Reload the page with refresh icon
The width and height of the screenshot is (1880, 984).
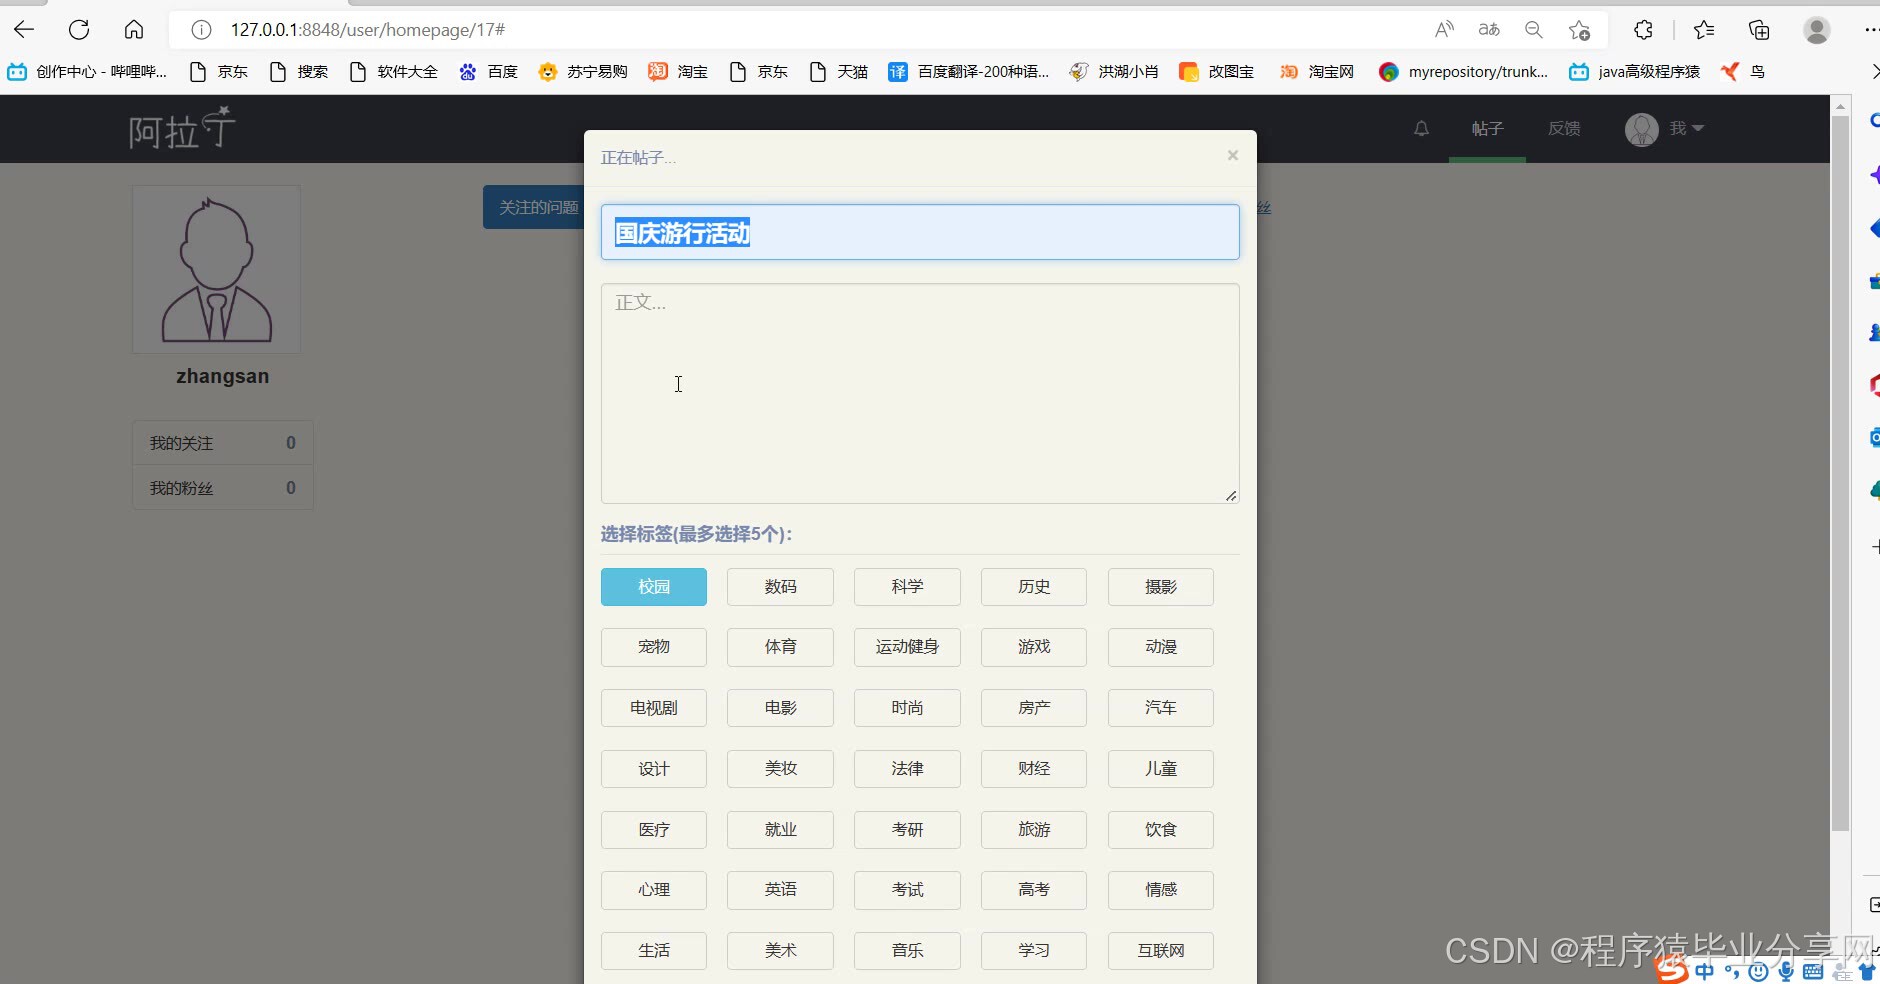click(79, 30)
